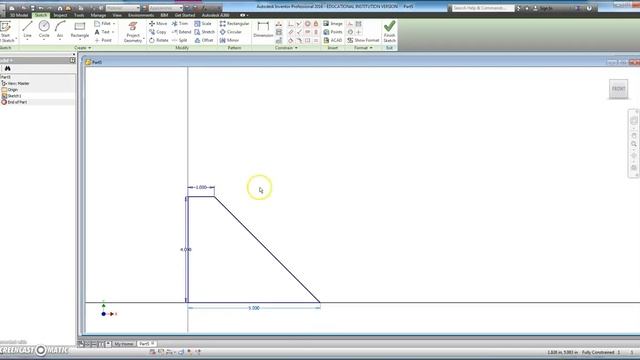Select the Circle sketch tool
The width and height of the screenshot is (640, 360).
point(44,30)
